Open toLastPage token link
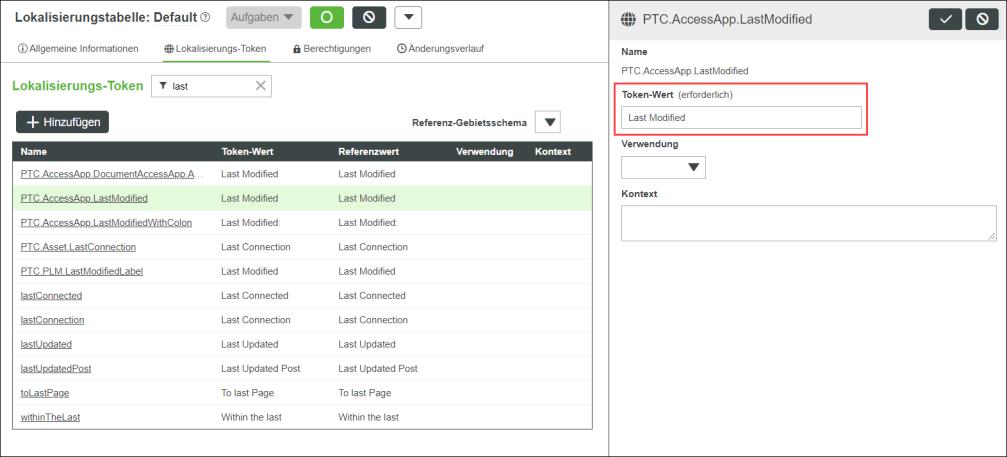Image resolution: width=1007 pixels, height=457 pixels. pos(45,393)
